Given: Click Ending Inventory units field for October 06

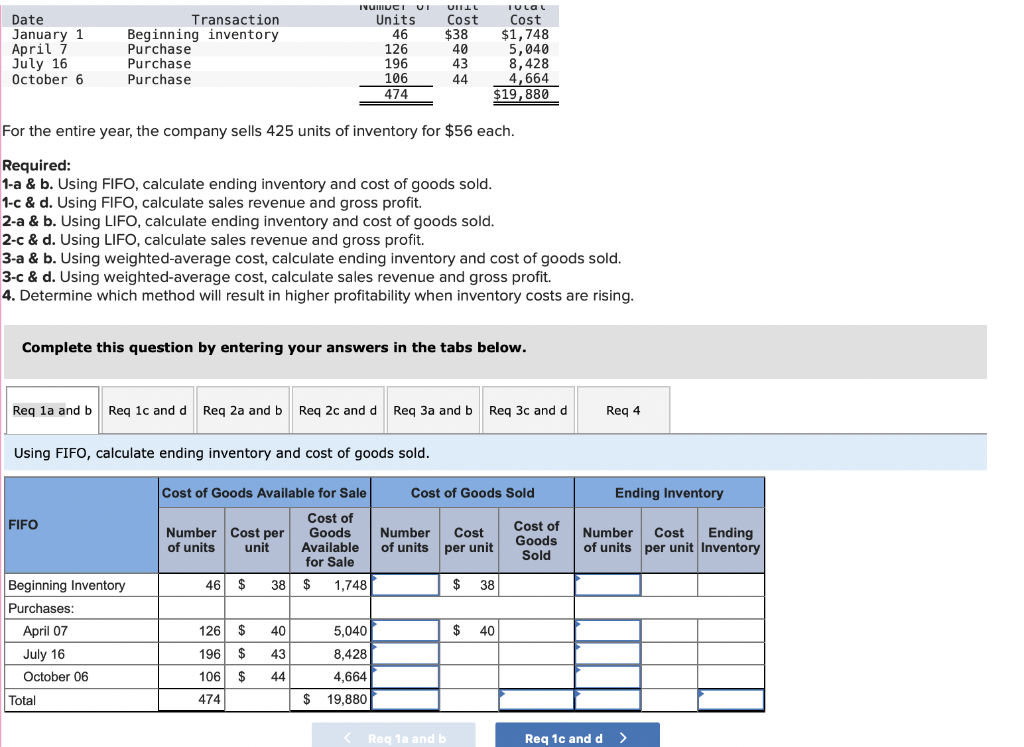Looking at the screenshot, I should click(x=608, y=676).
